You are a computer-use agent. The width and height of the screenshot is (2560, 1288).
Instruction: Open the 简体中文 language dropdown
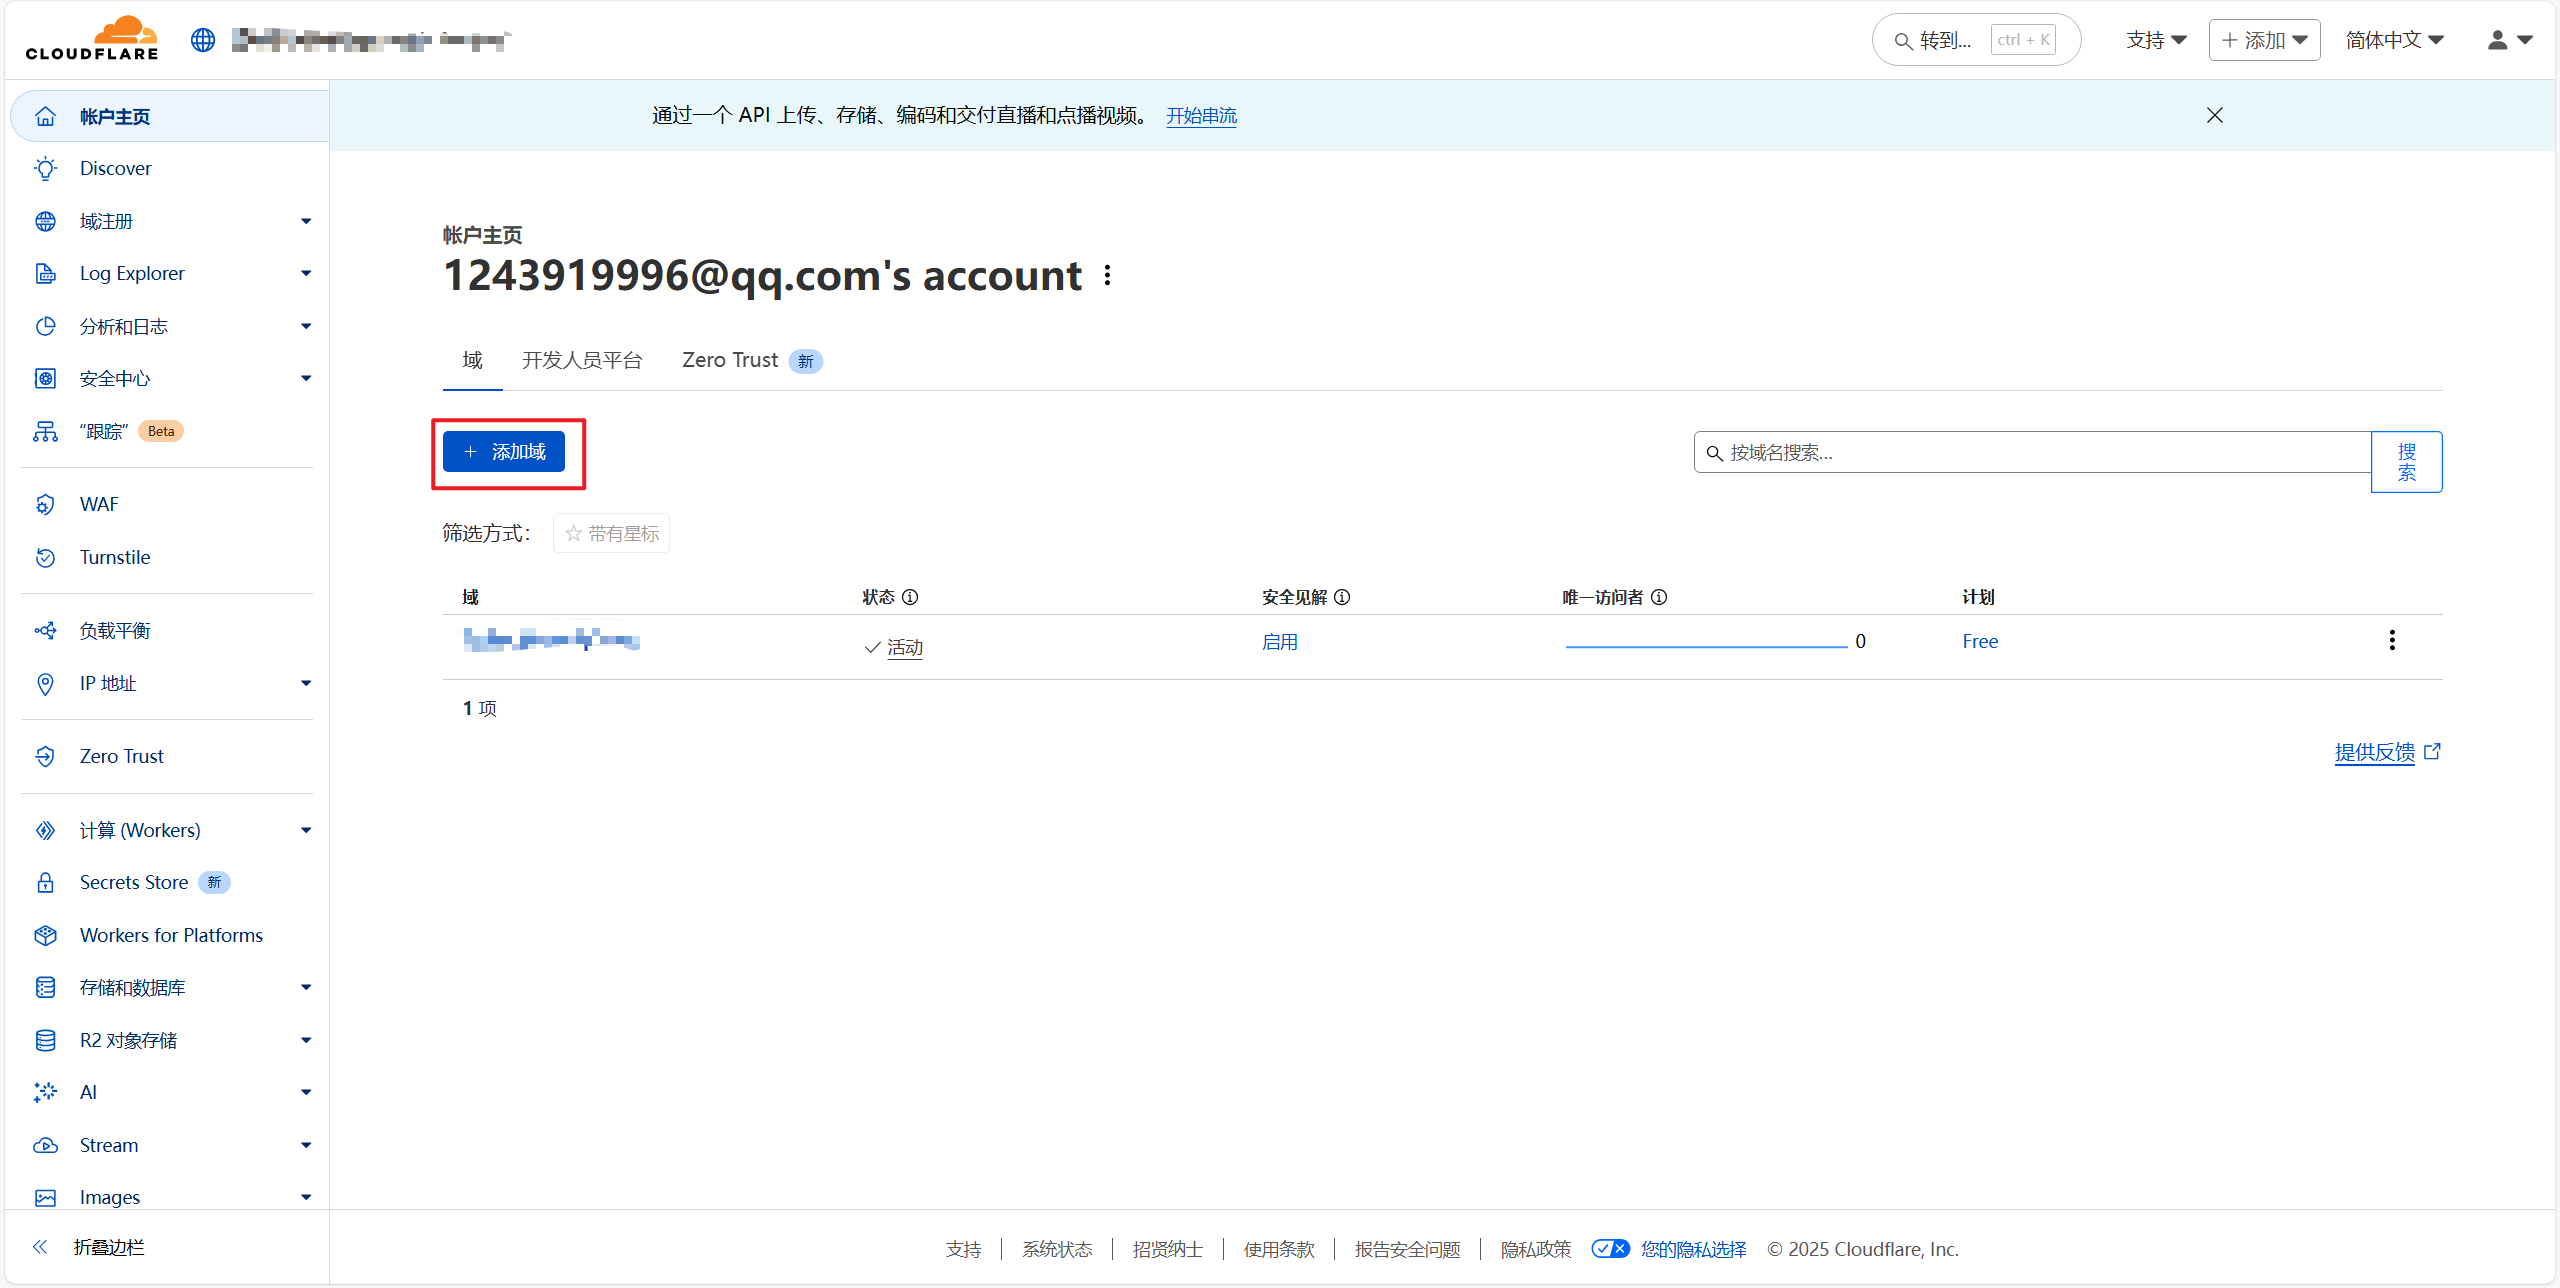click(2395, 40)
